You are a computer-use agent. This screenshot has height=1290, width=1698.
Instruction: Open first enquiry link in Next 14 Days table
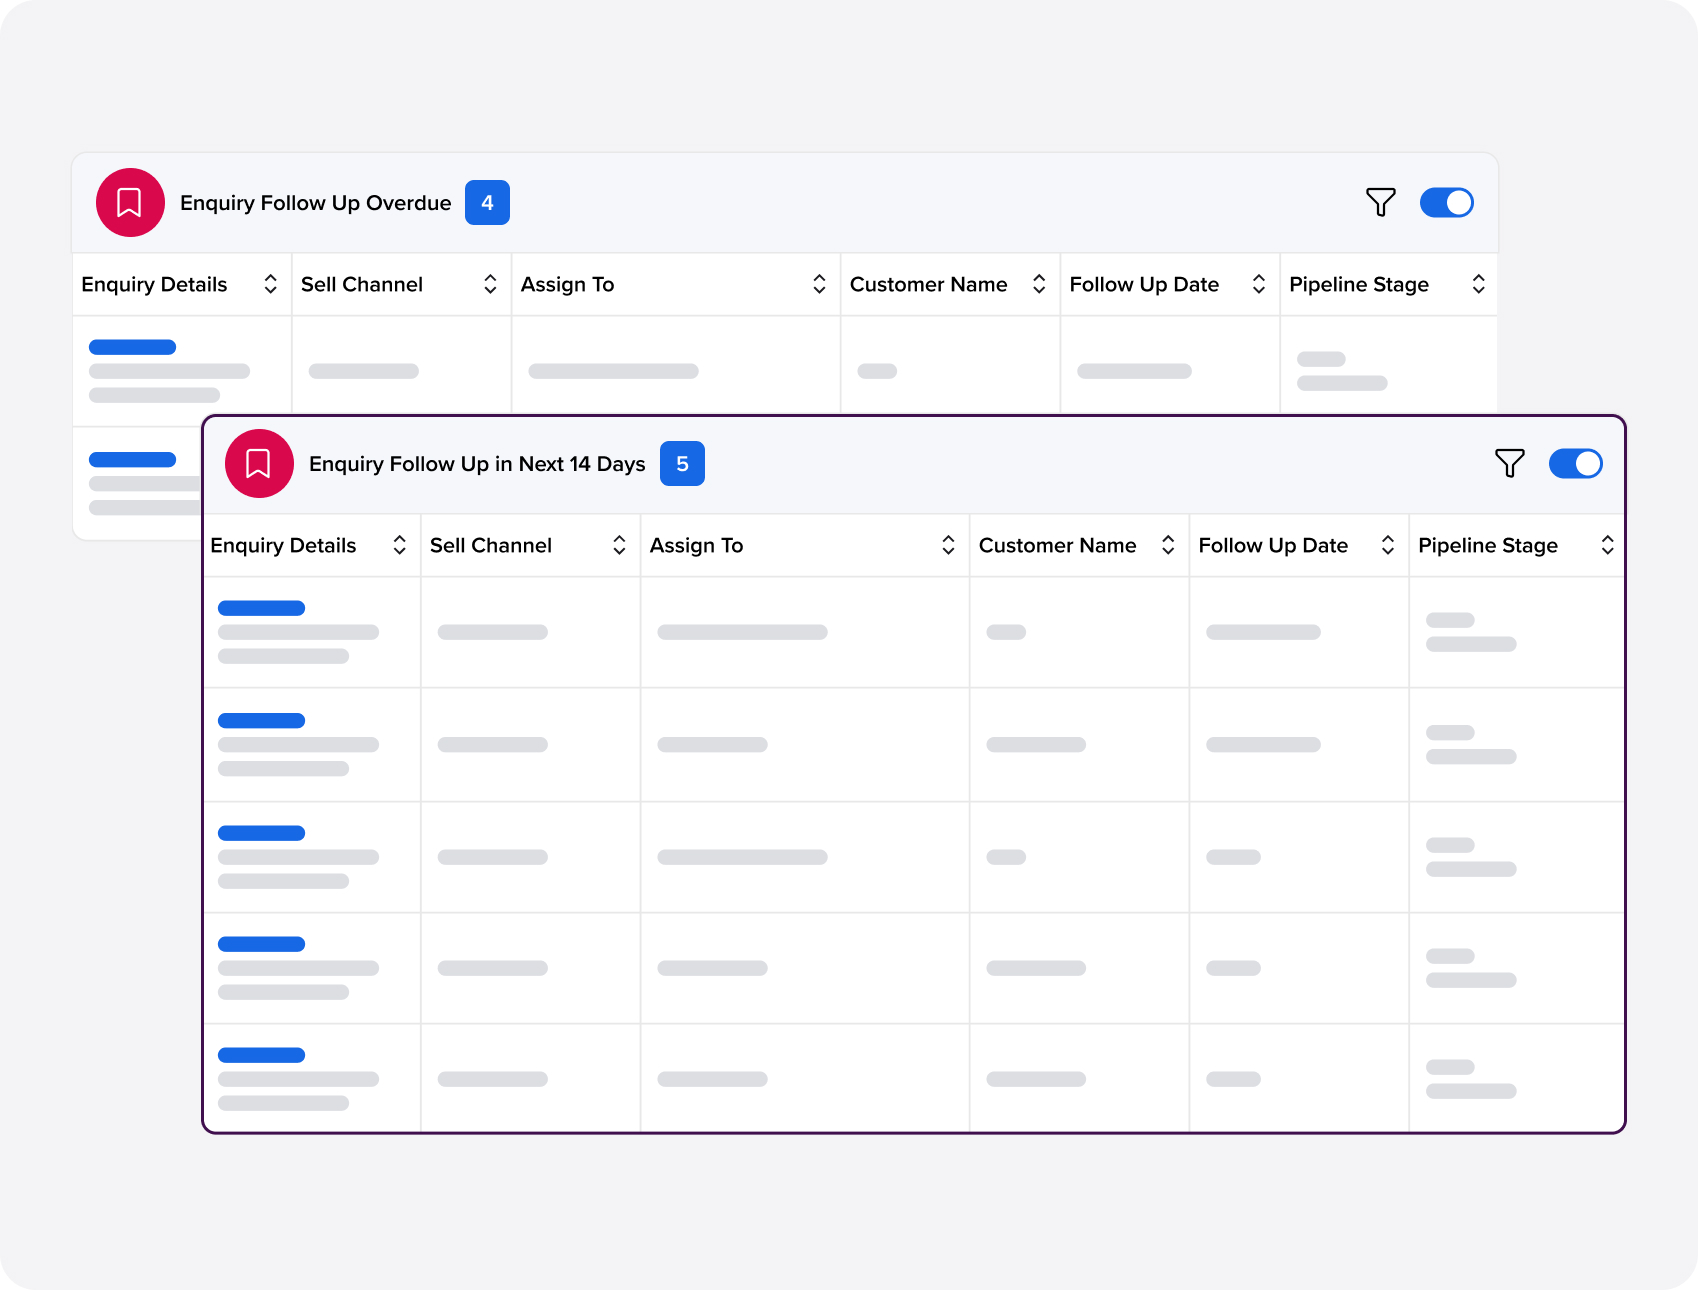click(261, 608)
